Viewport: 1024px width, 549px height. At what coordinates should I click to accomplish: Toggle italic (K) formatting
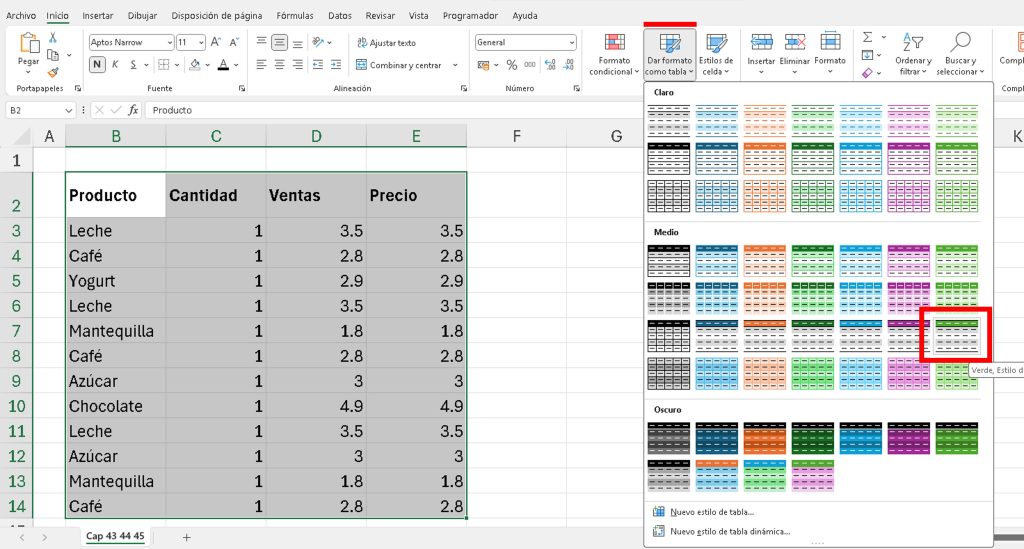click(x=116, y=65)
